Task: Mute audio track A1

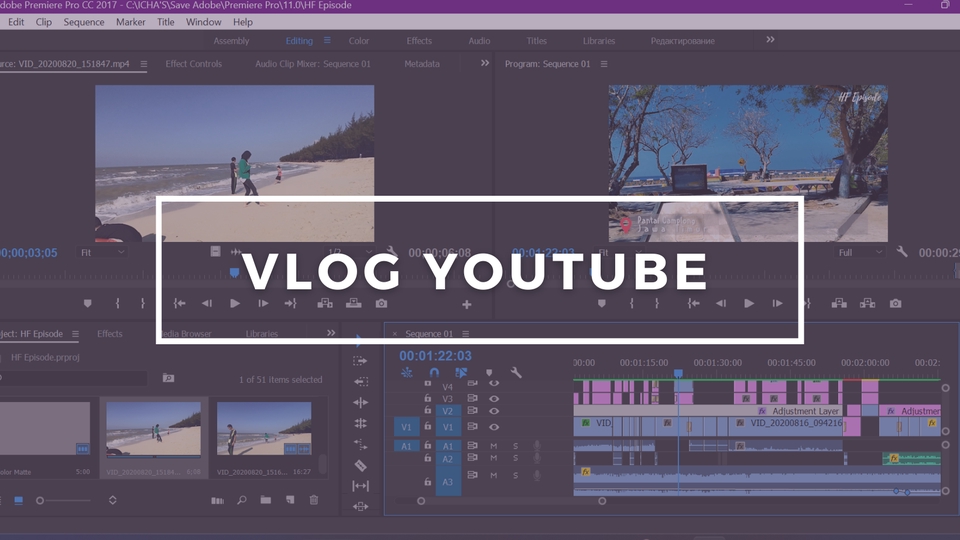Action: pos(493,446)
